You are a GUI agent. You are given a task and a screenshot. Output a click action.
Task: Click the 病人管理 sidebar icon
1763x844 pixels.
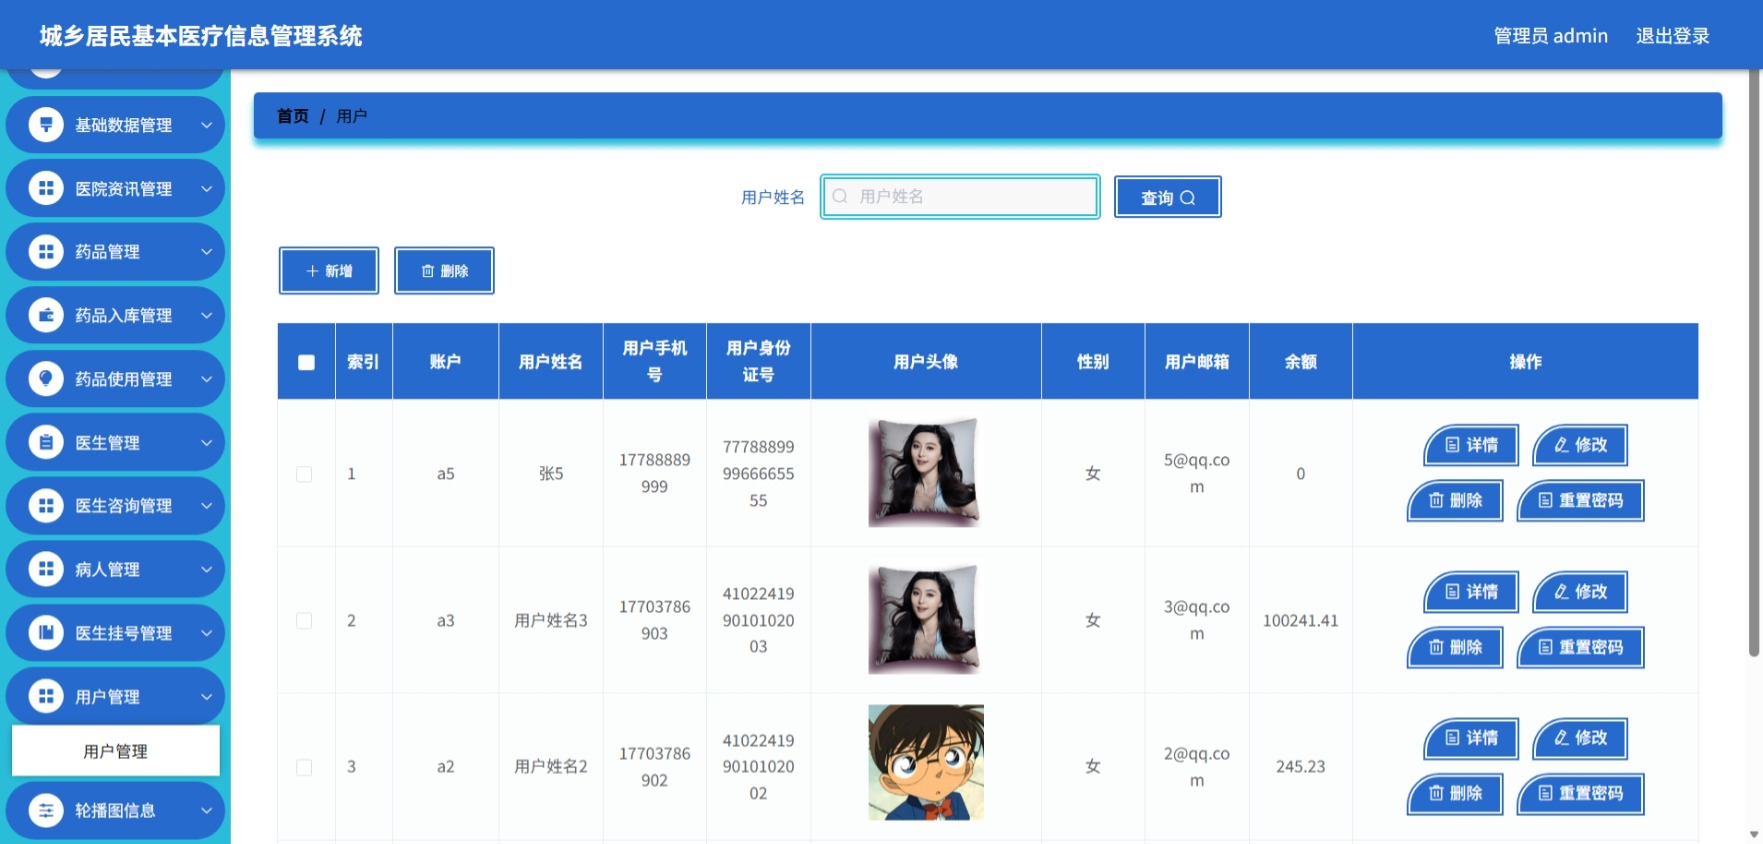(46, 569)
